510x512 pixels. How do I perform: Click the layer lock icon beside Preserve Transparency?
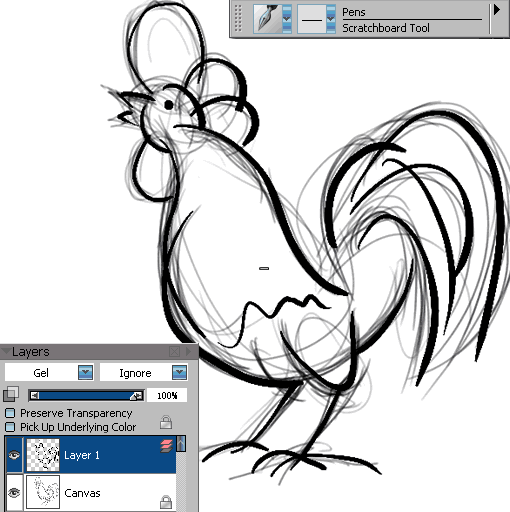[166, 422]
